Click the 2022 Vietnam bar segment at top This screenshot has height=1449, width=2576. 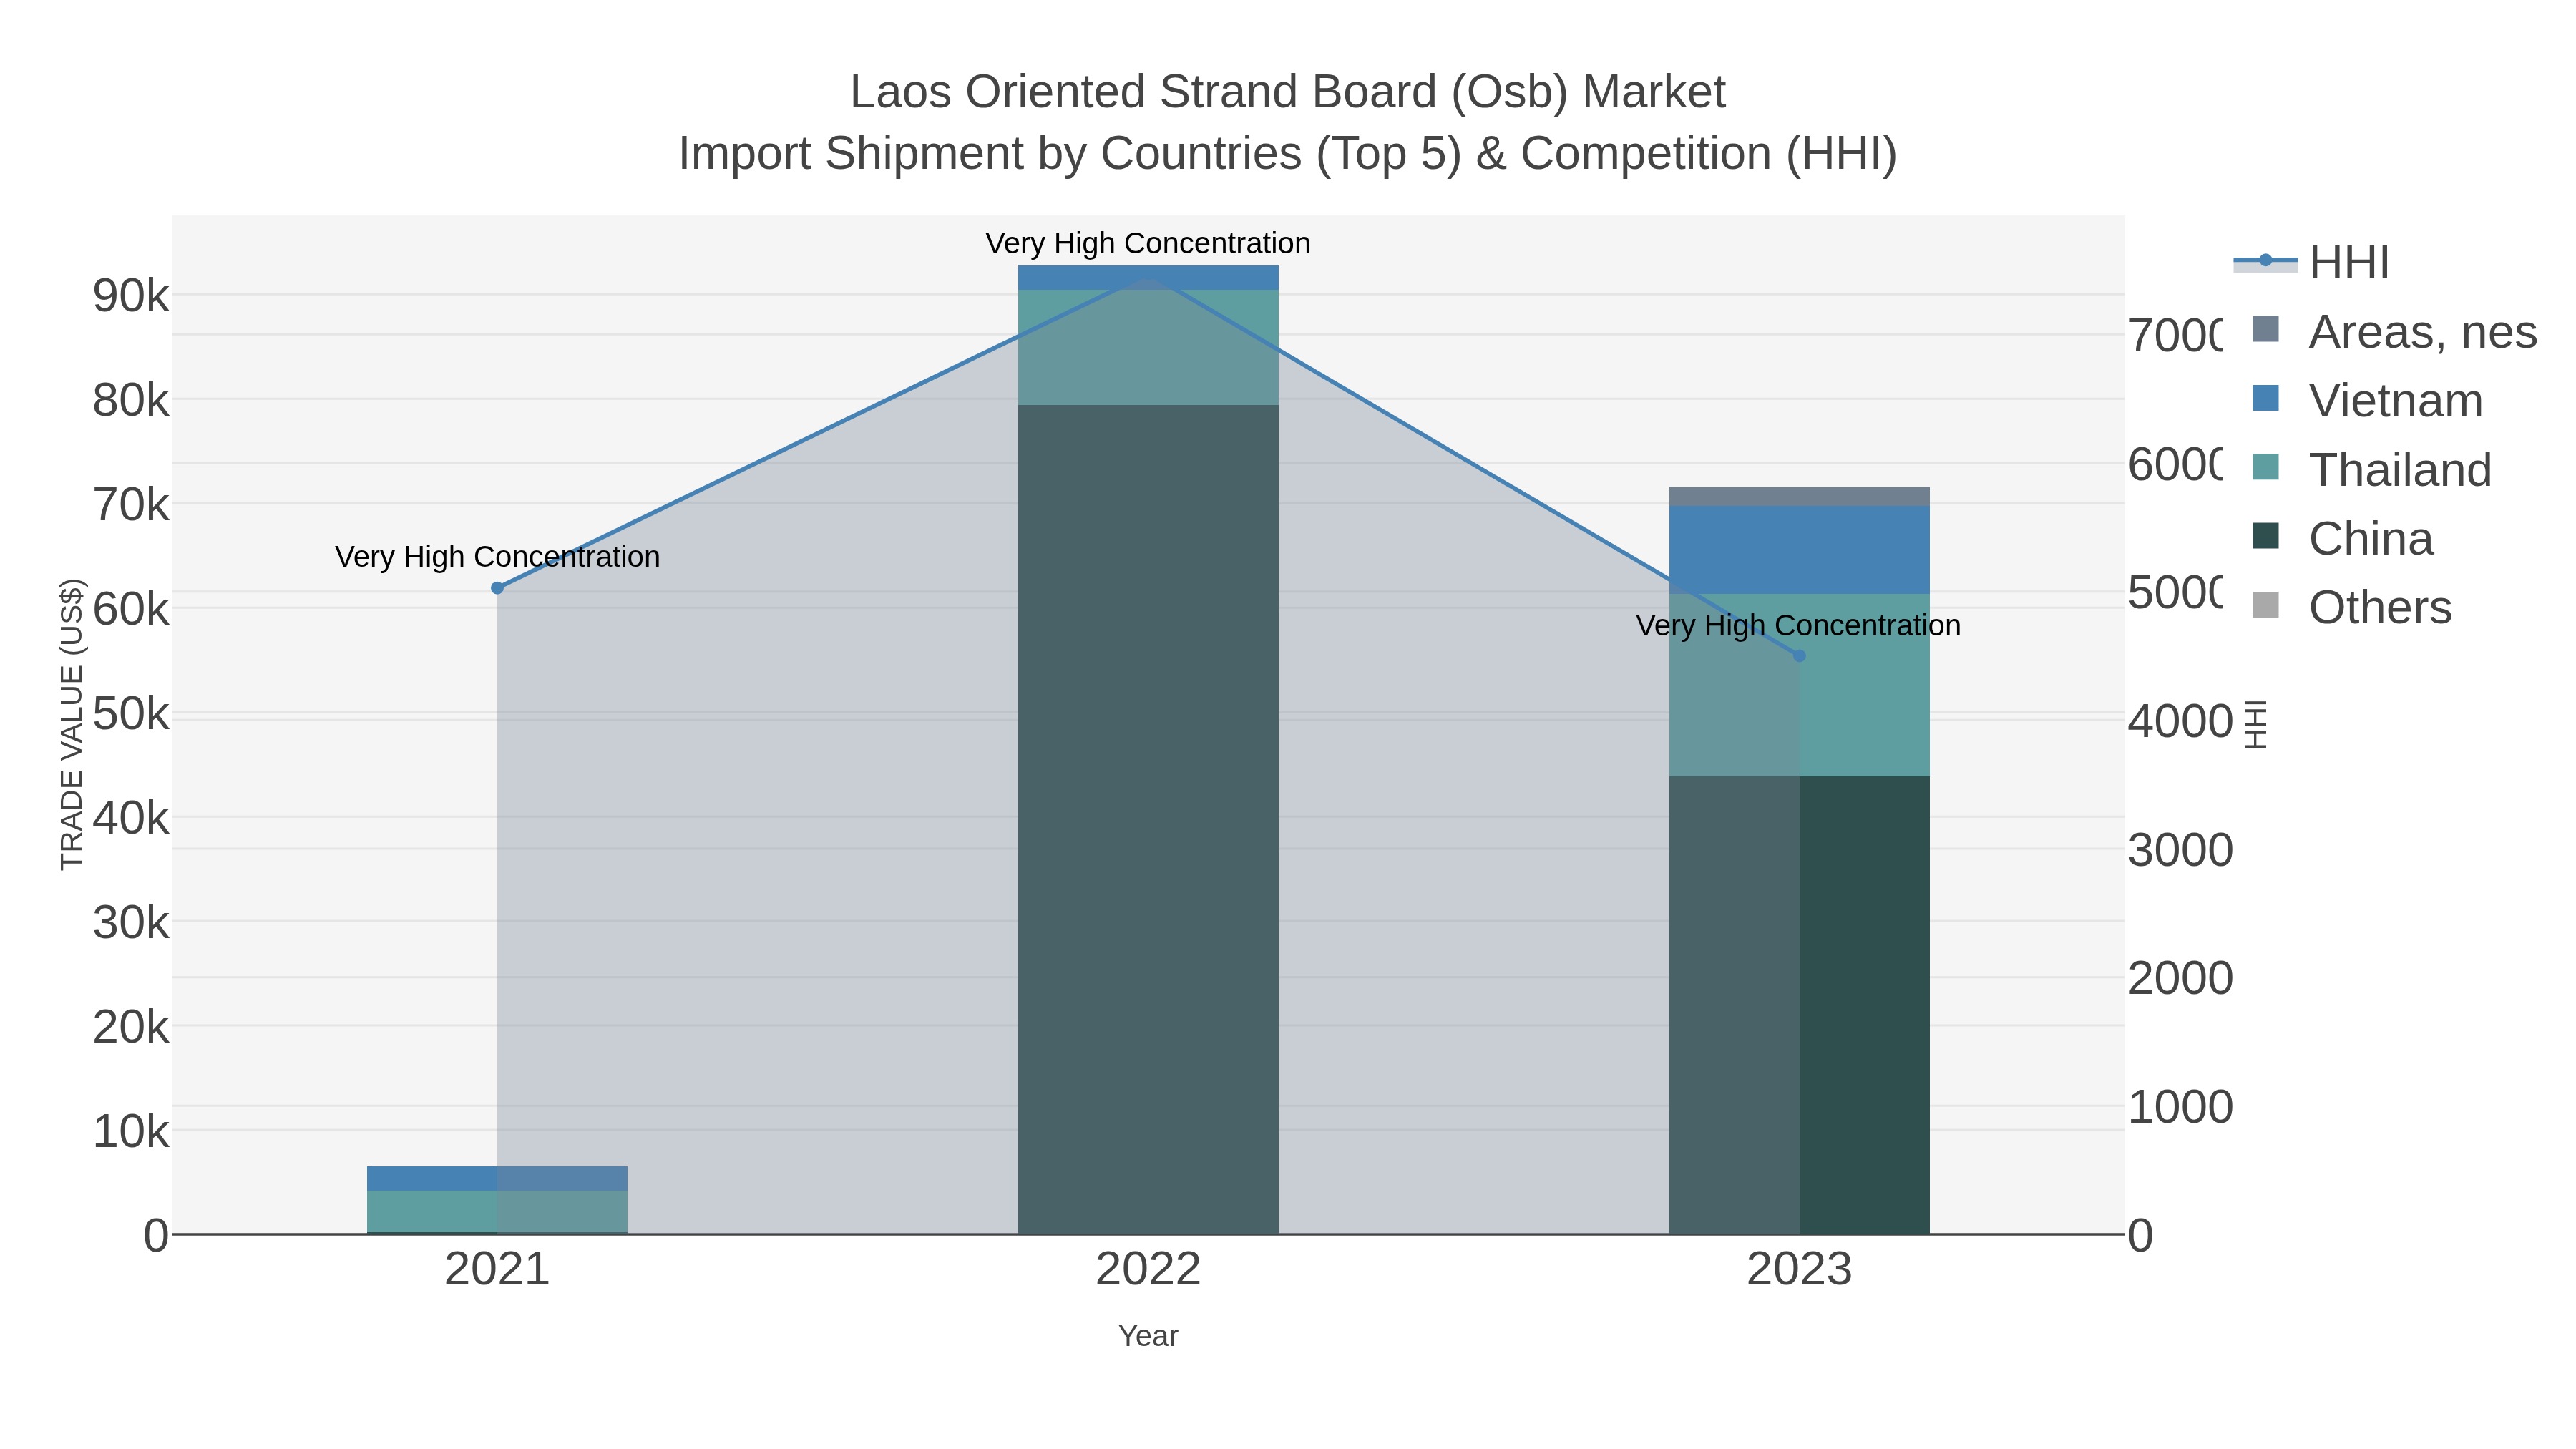point(1148,278)
